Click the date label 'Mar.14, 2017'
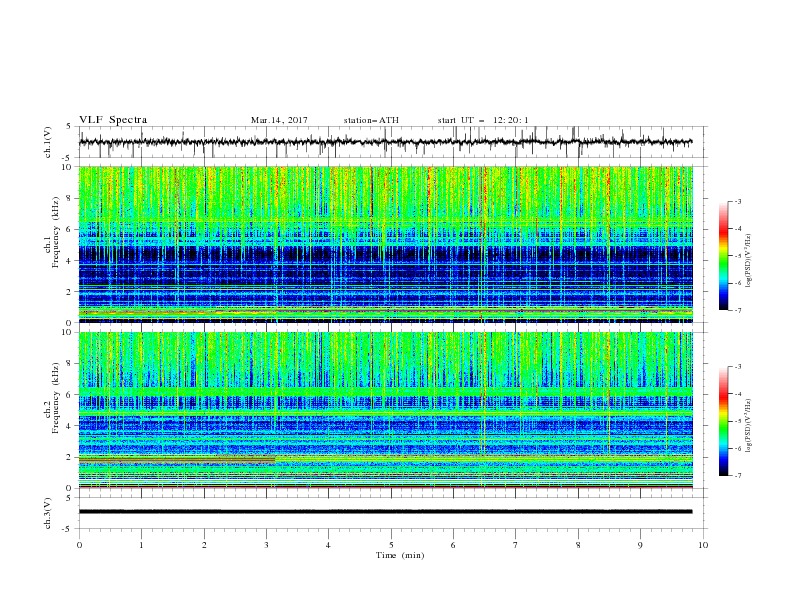Screen dimensions: 792x612 click(x=279, y=120)
